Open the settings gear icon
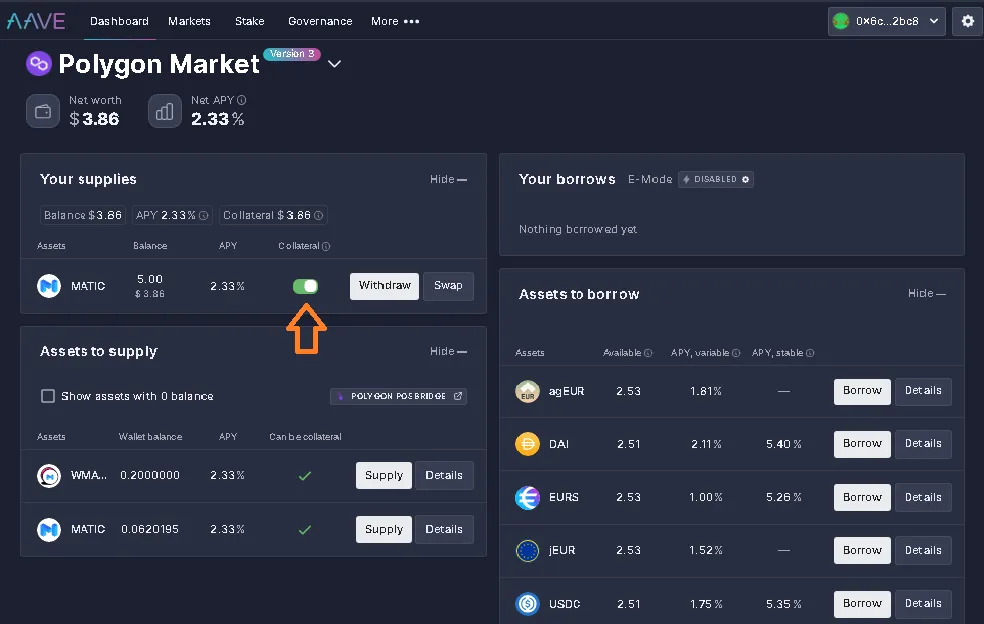The height and width of the screenshot is (624, 984). [968, 21]
